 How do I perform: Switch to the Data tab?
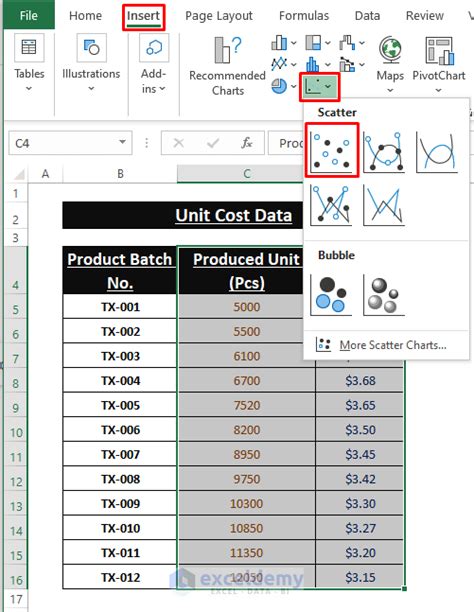[367, 16]
